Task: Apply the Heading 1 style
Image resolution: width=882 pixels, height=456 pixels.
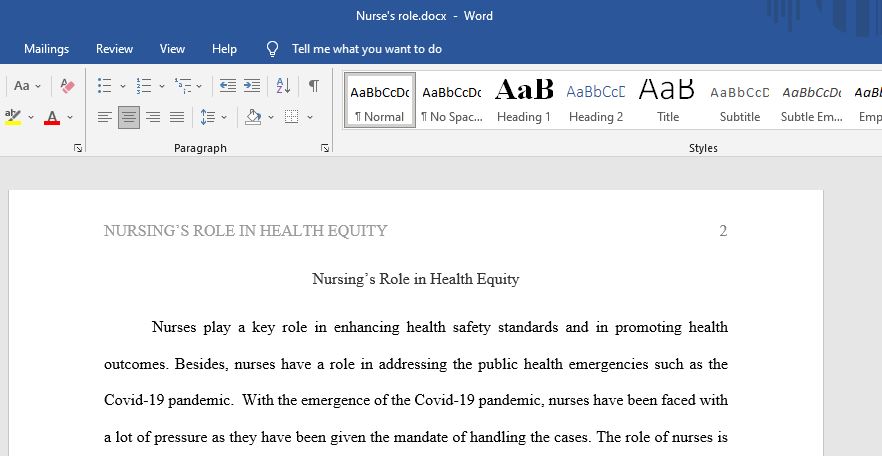Action: (524, 100)
